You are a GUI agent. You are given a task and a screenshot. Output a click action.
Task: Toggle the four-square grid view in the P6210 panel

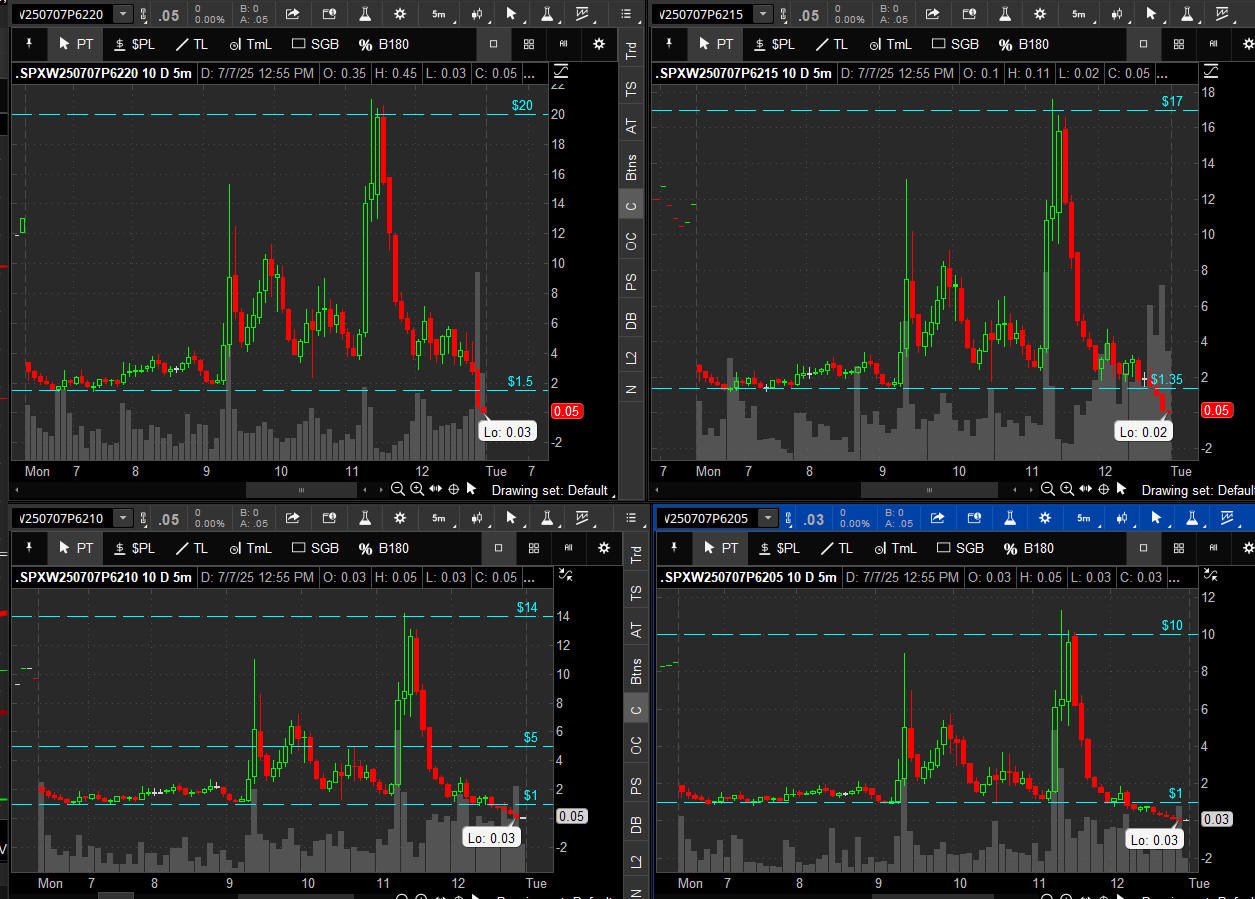pyautogui.click(x=533, y=548)
